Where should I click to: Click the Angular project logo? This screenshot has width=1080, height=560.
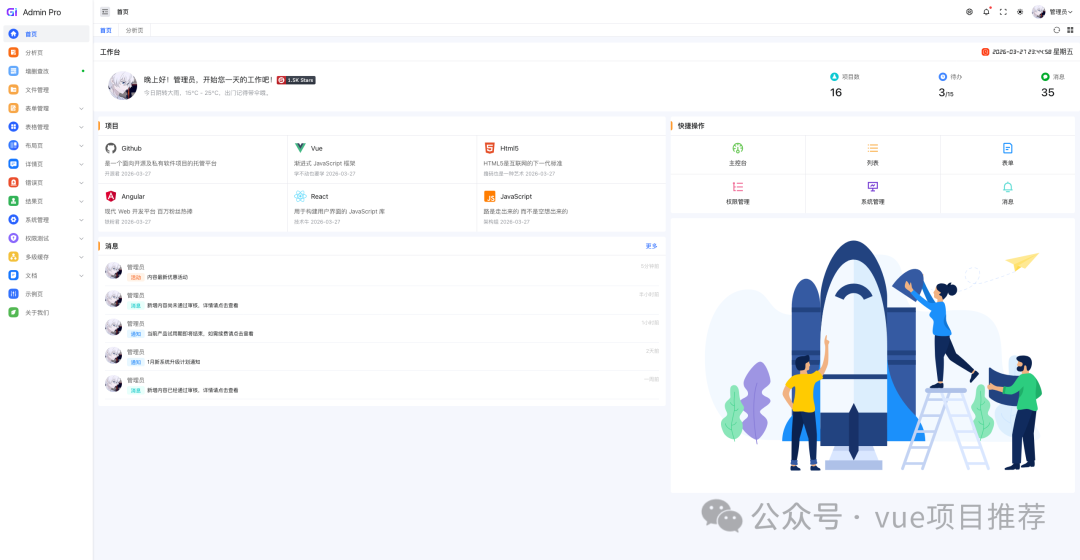[x=111, y=196]
